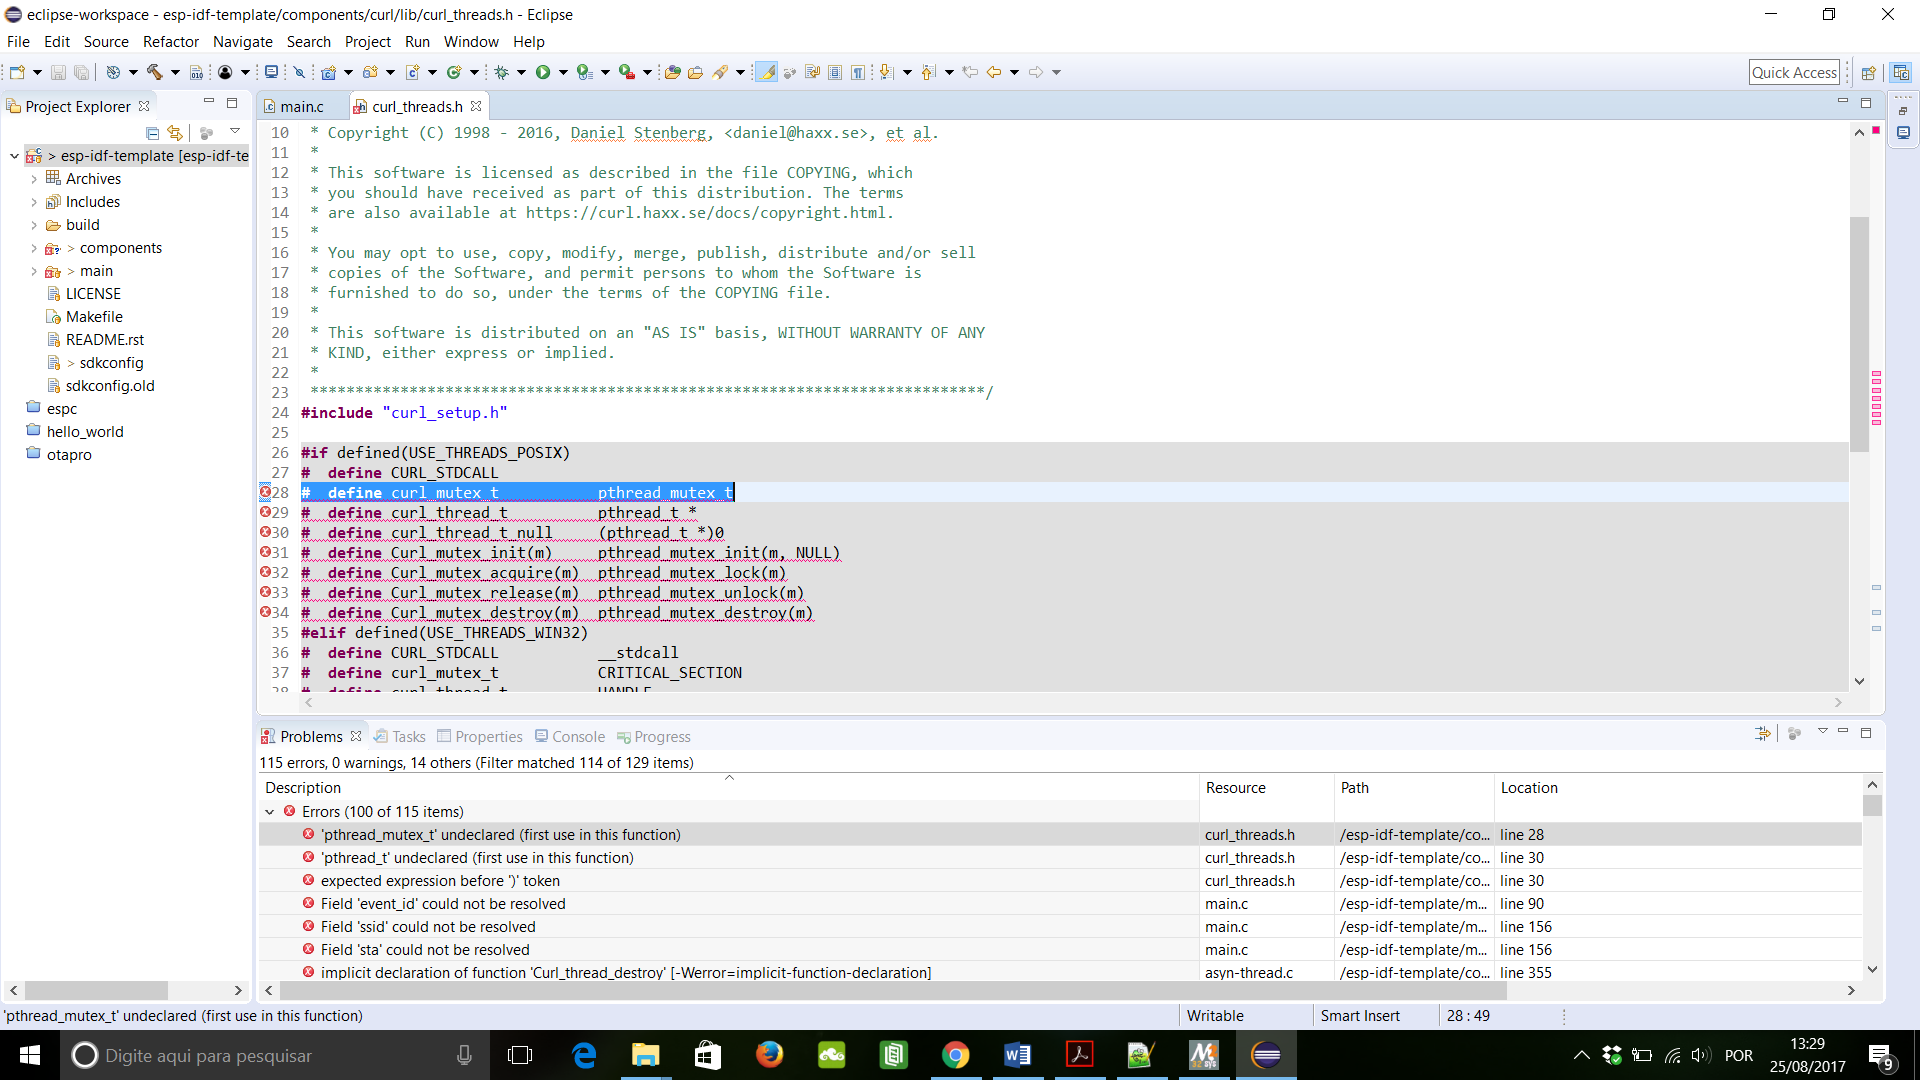Build the project using the hammer icon

coord(155,71)
